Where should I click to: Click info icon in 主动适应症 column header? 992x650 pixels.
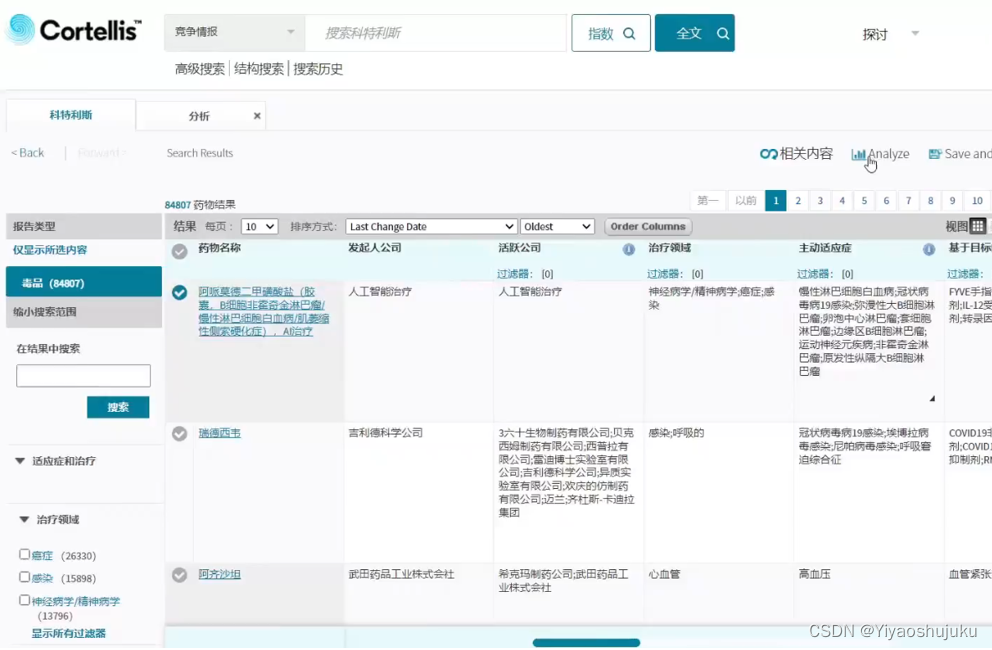point(929,249)
